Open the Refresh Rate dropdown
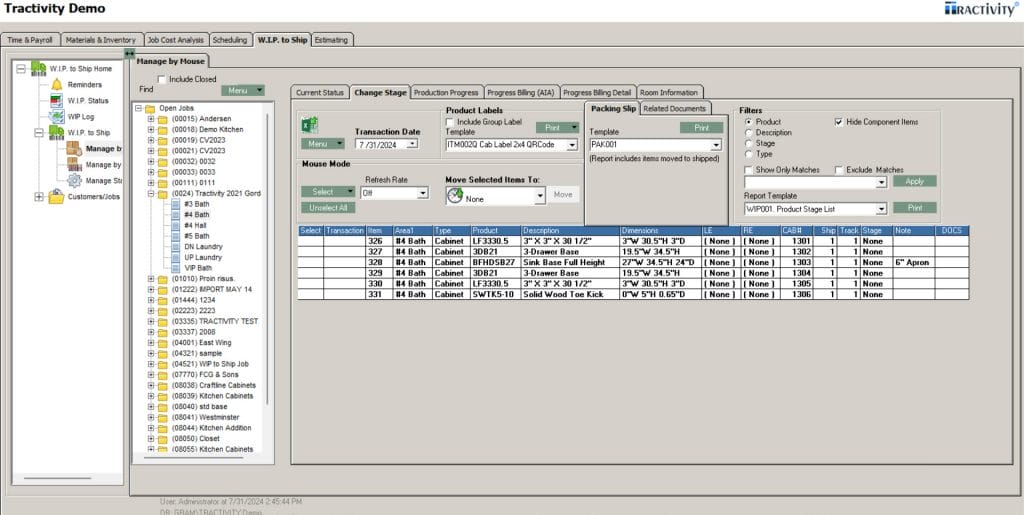 (423, 193)
